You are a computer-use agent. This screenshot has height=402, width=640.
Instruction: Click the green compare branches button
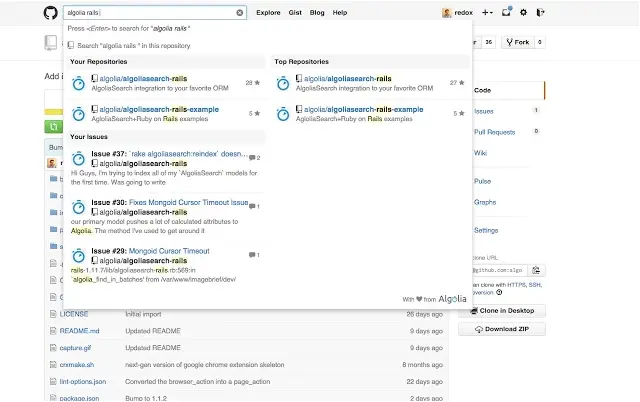(53, 127)
